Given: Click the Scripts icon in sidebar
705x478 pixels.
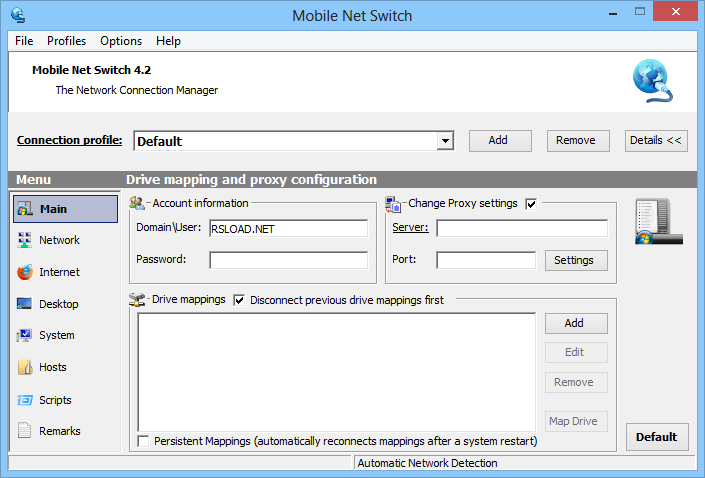Looking at the screenshot, I should (x=25, y=400).
